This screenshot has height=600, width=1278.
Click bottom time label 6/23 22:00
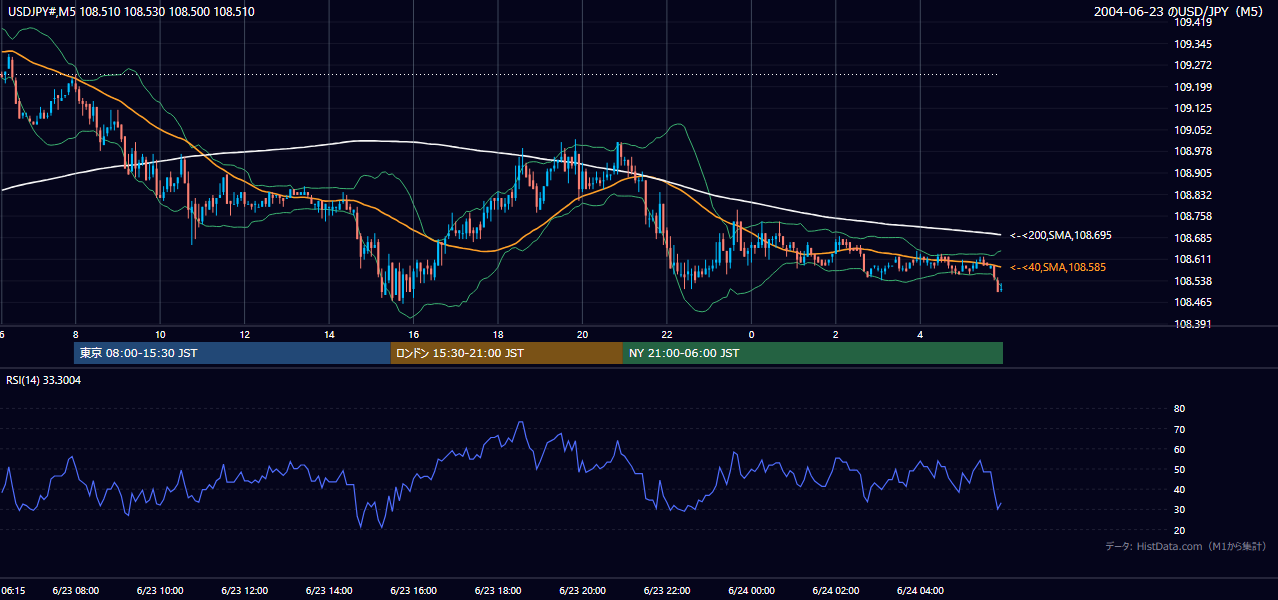667,591
